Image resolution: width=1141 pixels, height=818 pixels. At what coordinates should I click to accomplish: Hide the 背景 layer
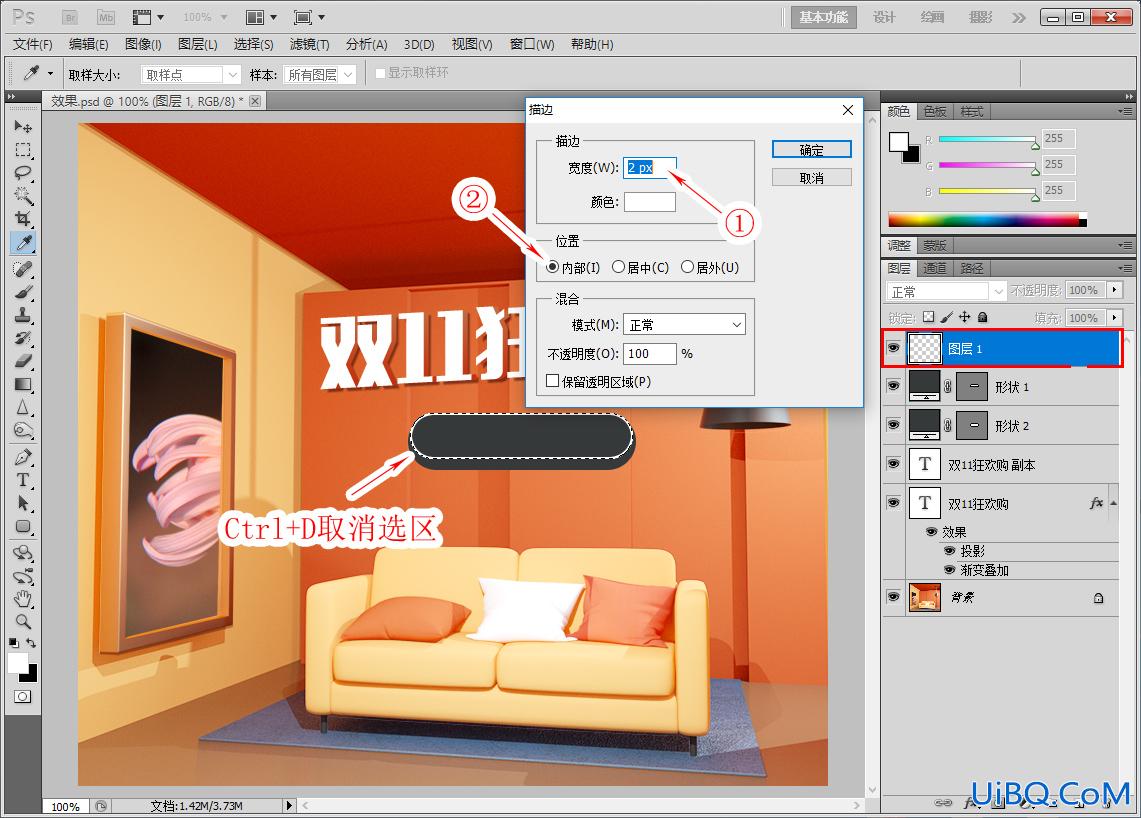click(893, 596)
